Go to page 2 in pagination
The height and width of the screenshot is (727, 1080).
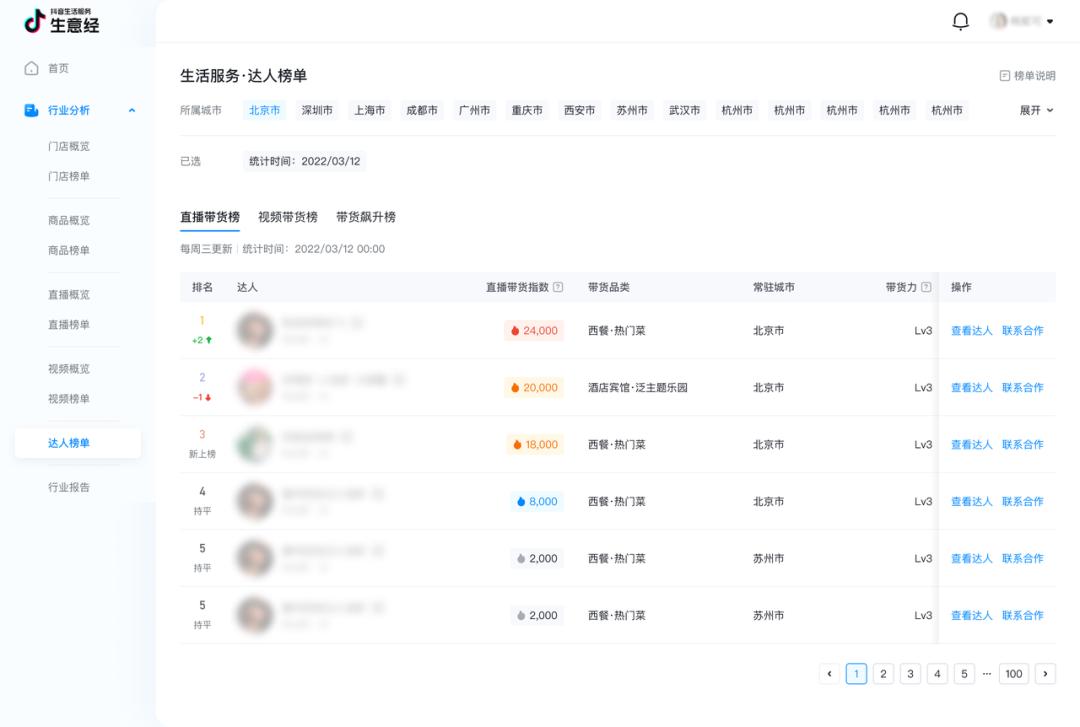(883, 673)
